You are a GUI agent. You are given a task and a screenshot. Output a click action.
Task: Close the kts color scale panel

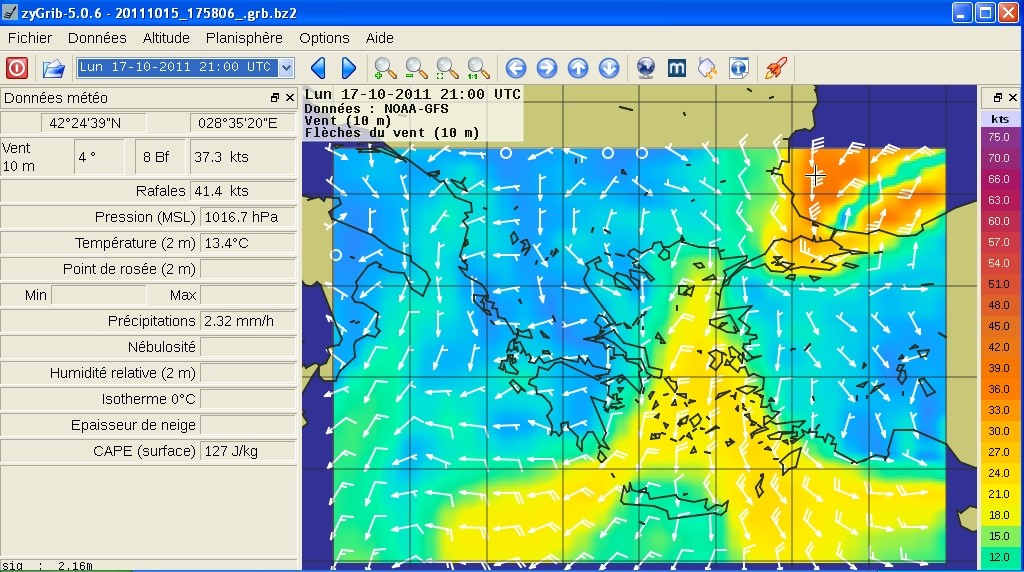[x=1012, y=98]
